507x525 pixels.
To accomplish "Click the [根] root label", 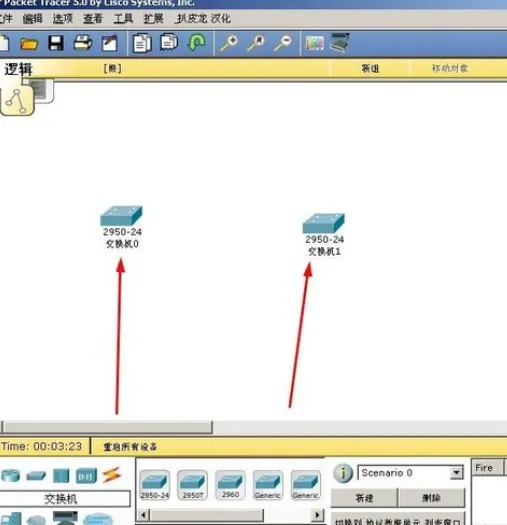I will click(113, 69).
